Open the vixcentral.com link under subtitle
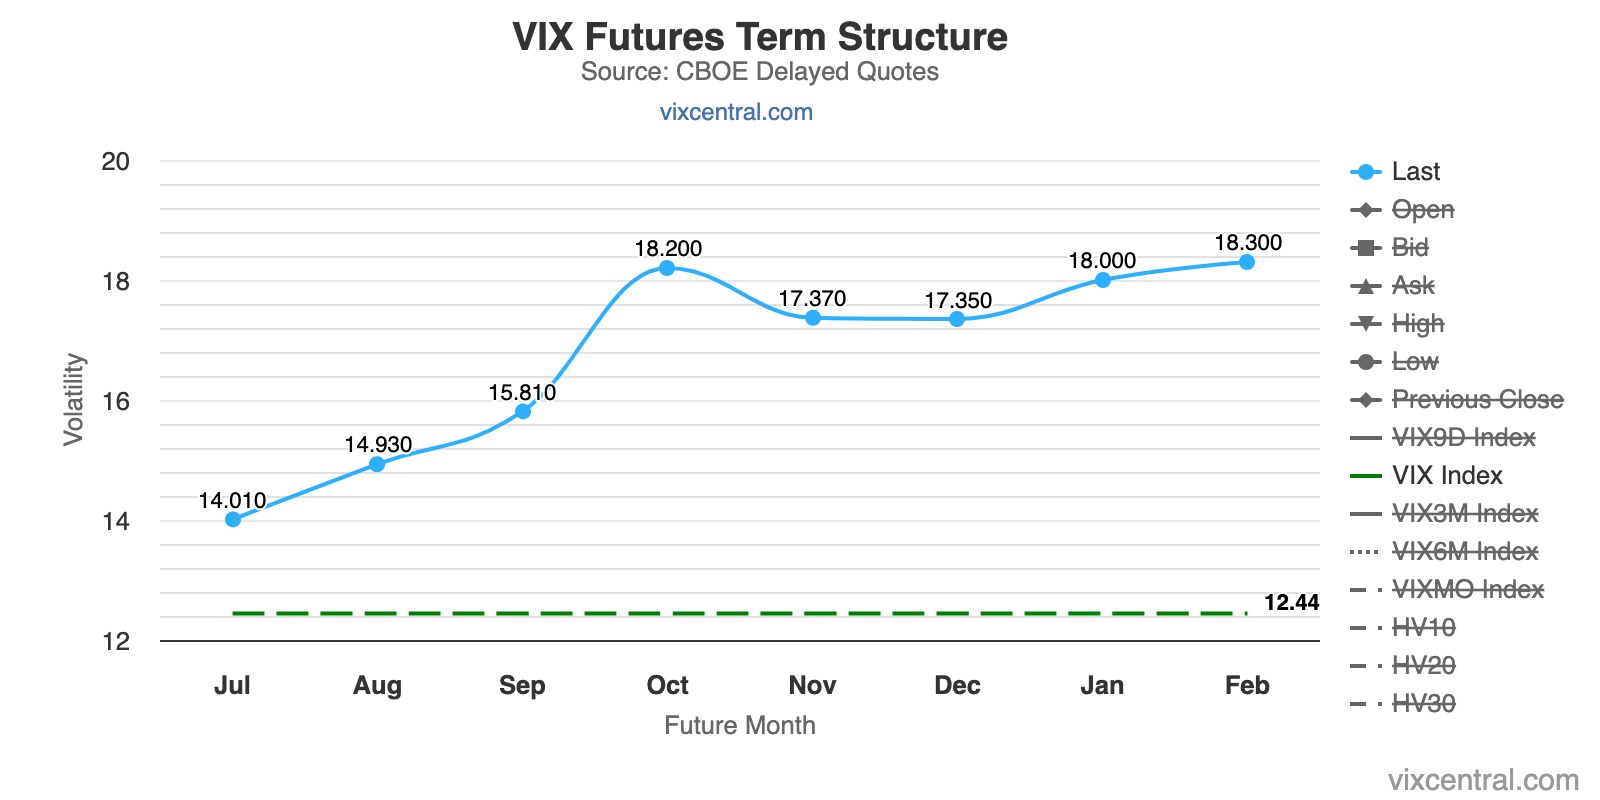 (x=736, y=112)
